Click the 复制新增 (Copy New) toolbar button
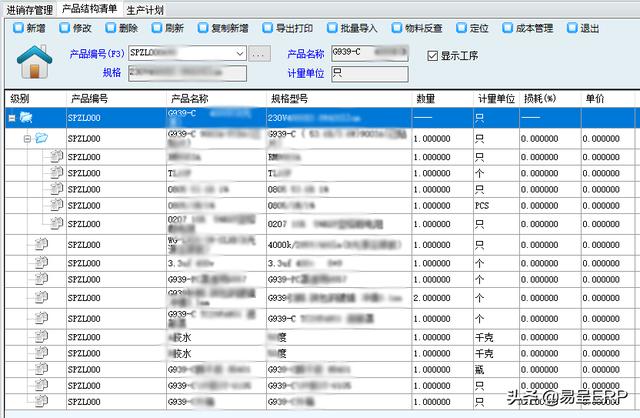This screenshot has height=418, width=640. tap(223, 28)
